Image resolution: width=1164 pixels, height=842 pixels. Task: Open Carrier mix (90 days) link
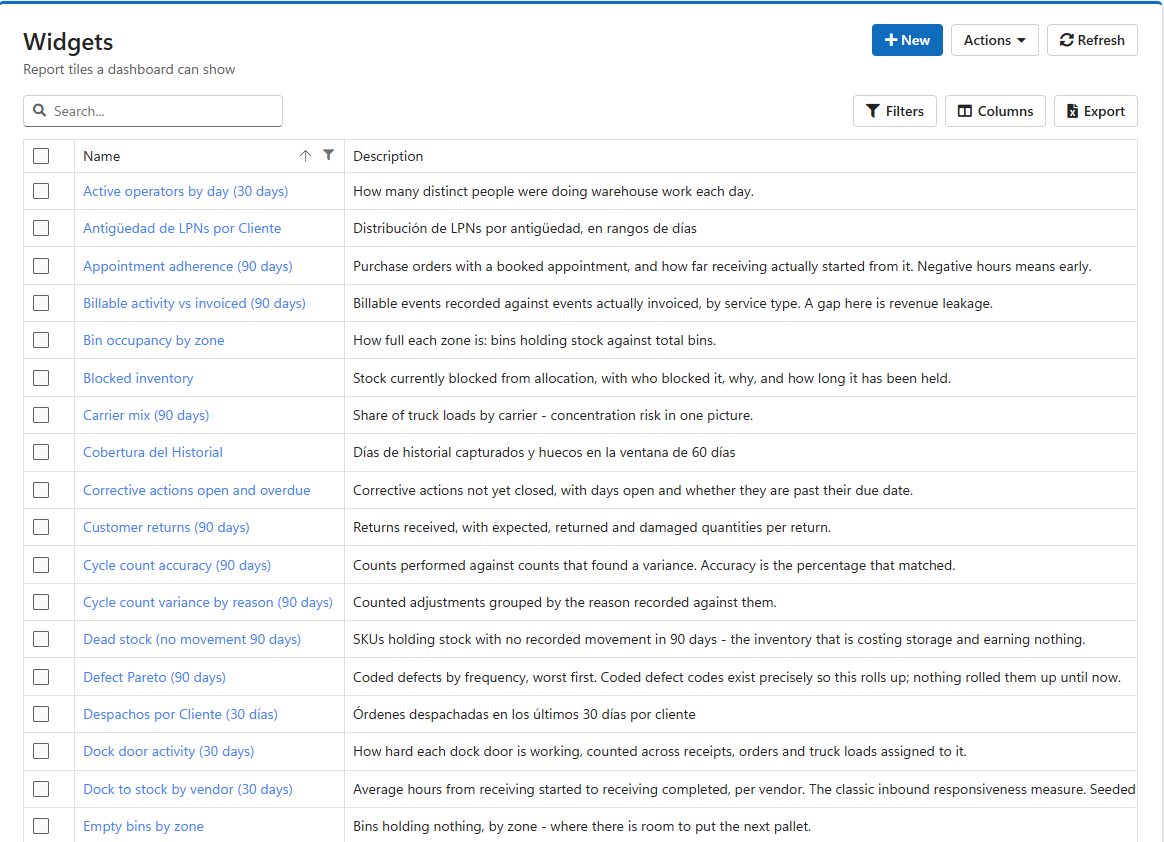(146, 415)
